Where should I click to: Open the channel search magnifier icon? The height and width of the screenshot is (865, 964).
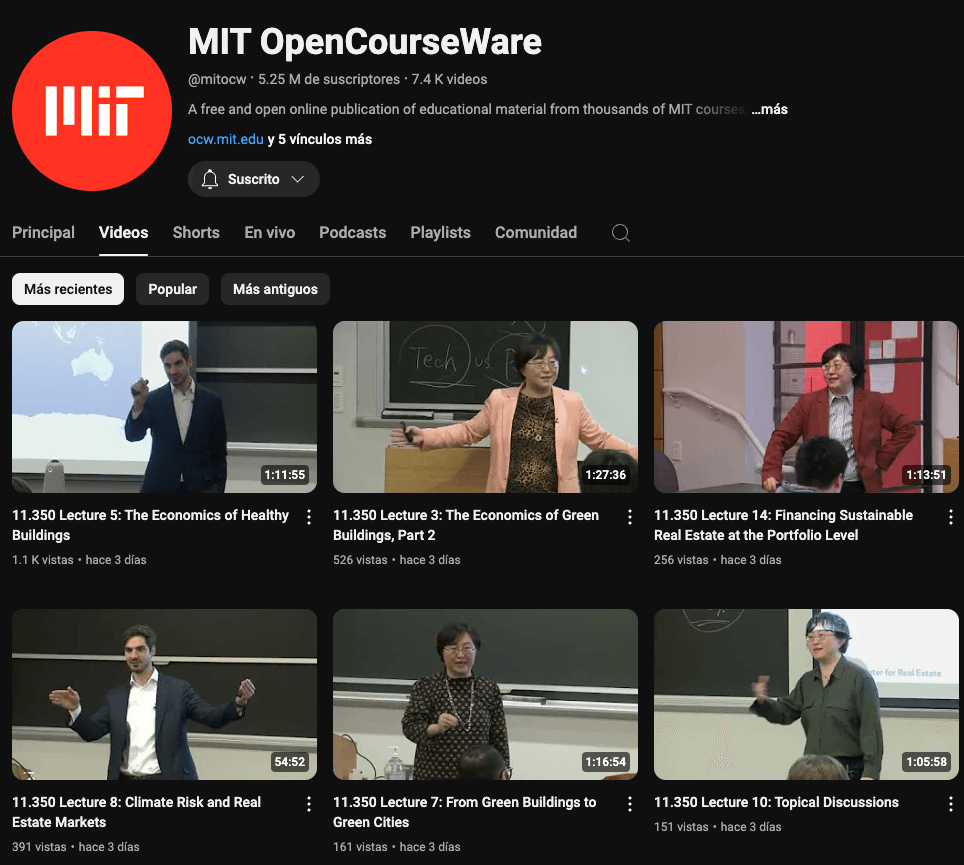620,232
